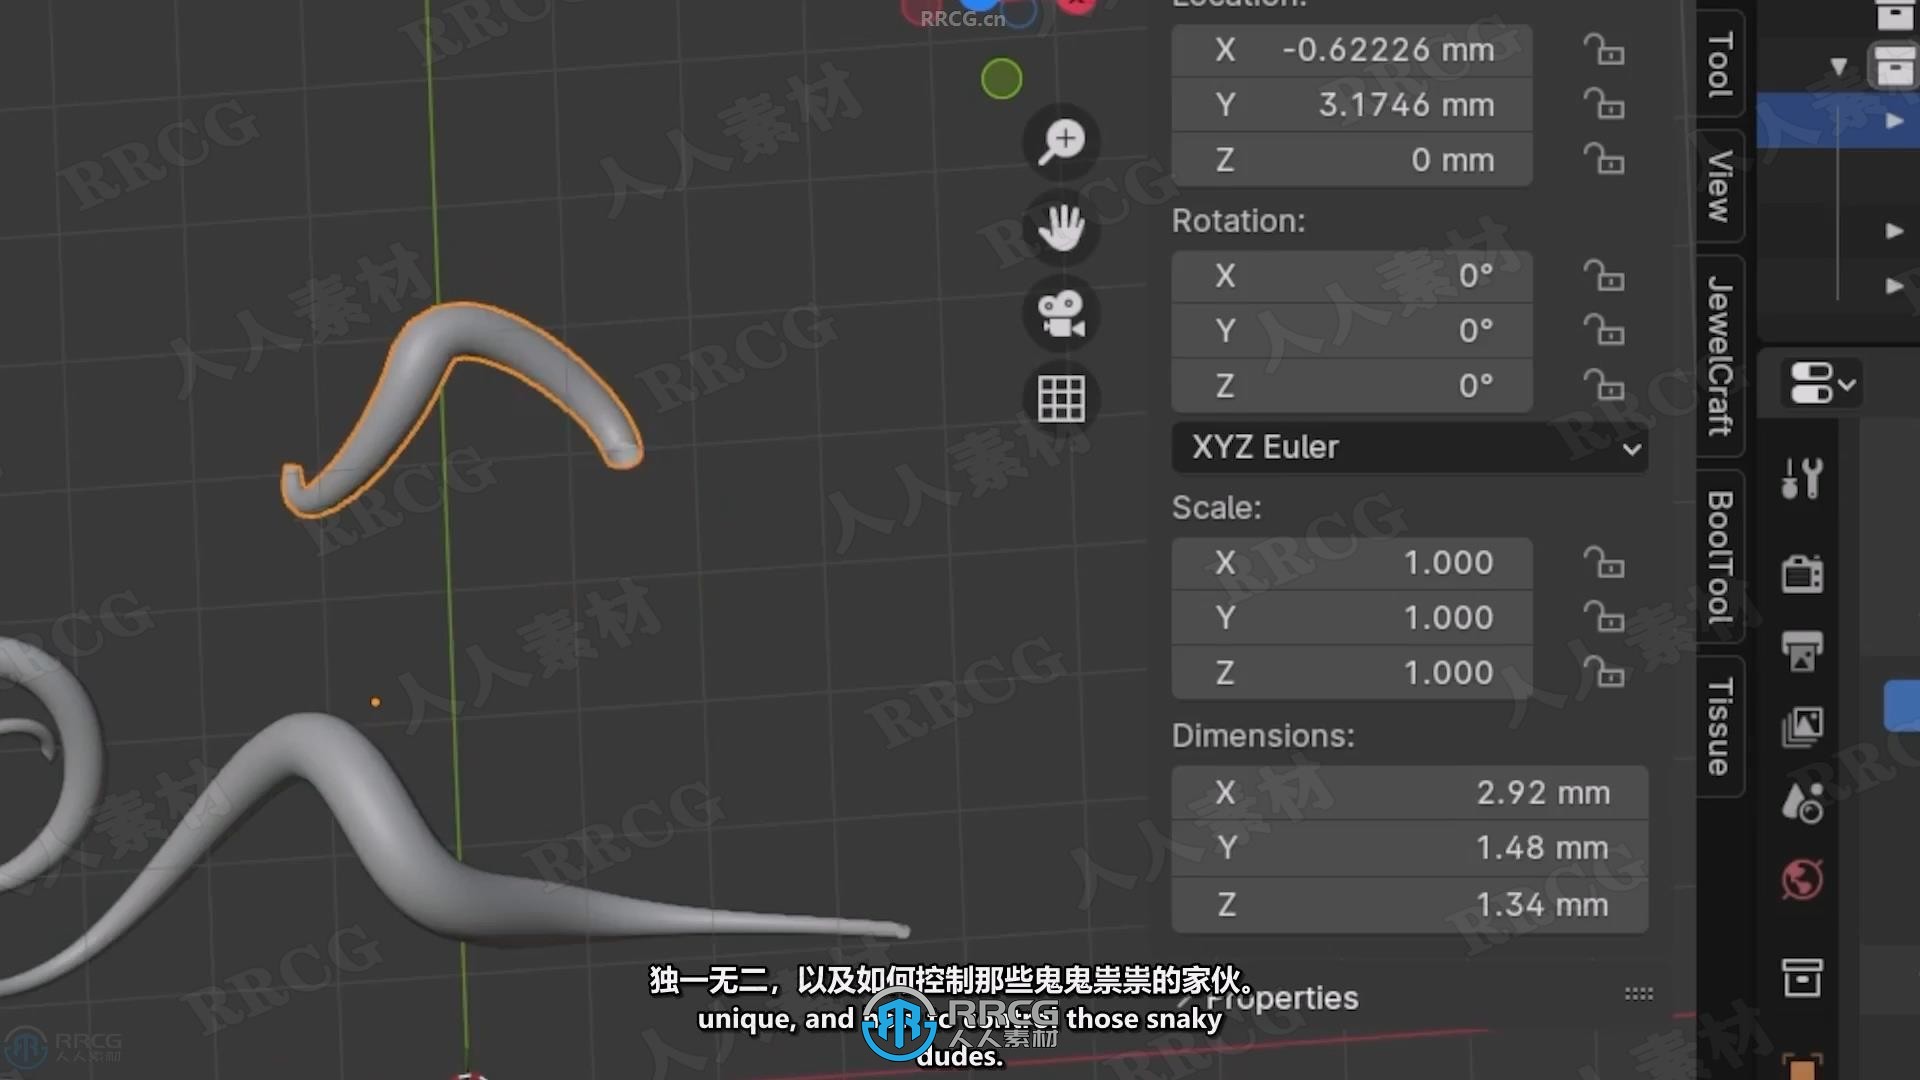Click the Location Z value 0 mm

(x=1352, y=159)
